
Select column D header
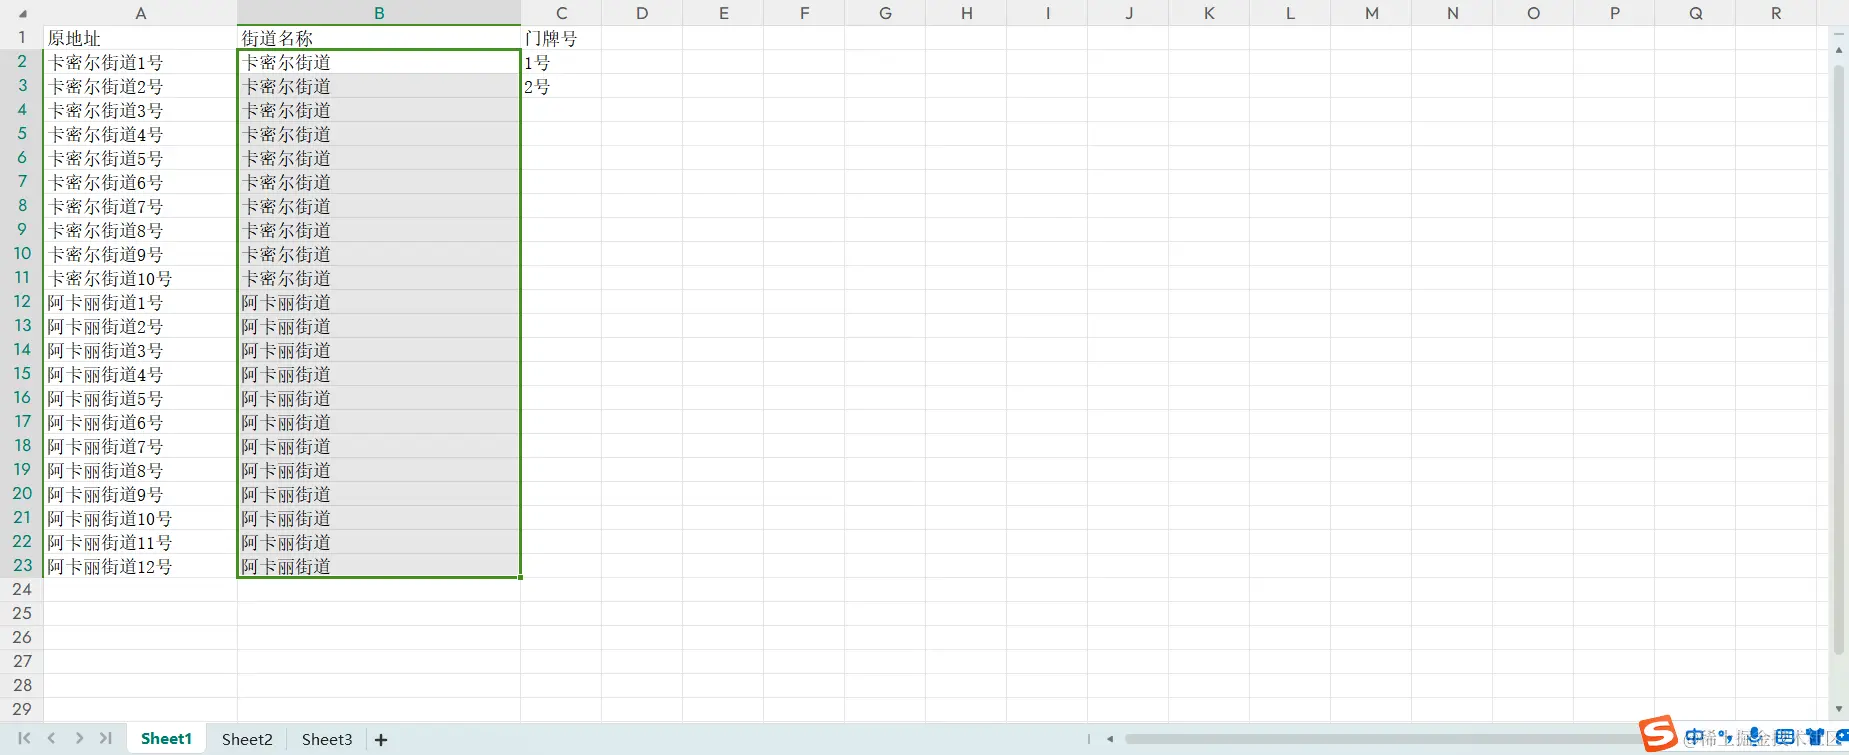[642, 13]
